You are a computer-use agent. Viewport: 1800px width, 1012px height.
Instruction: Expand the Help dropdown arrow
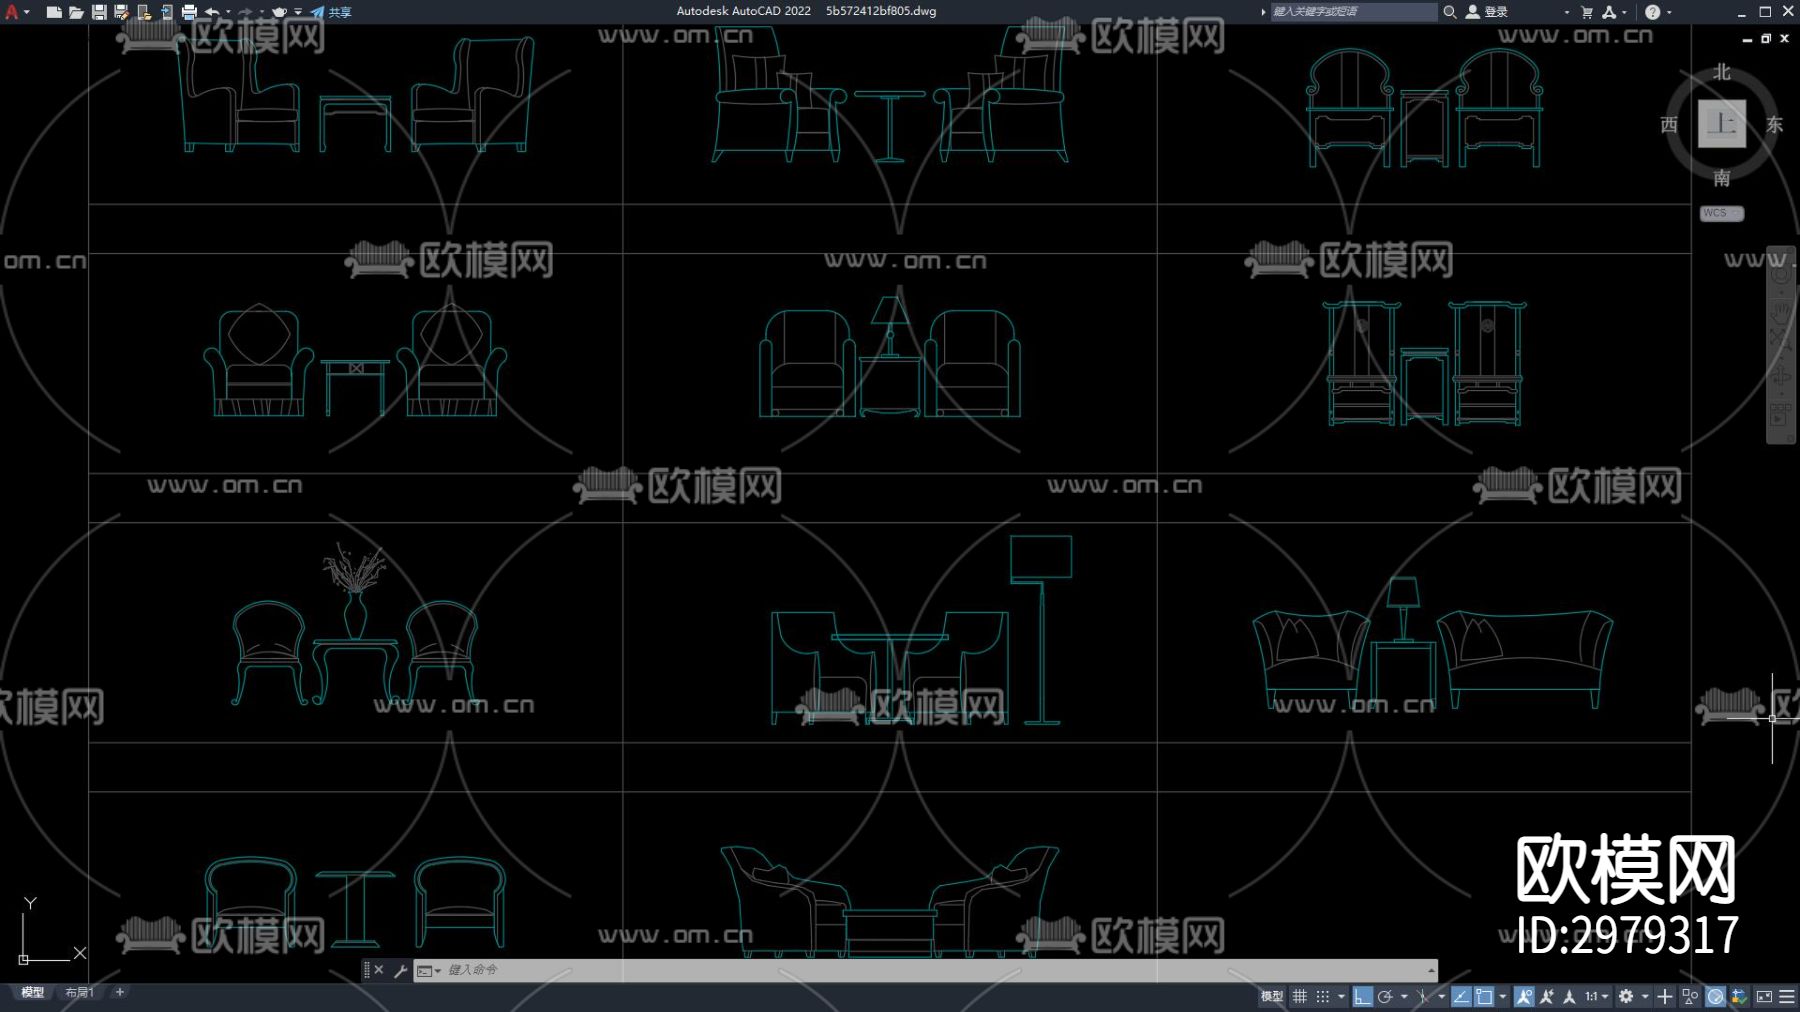tap(1669, 12)
